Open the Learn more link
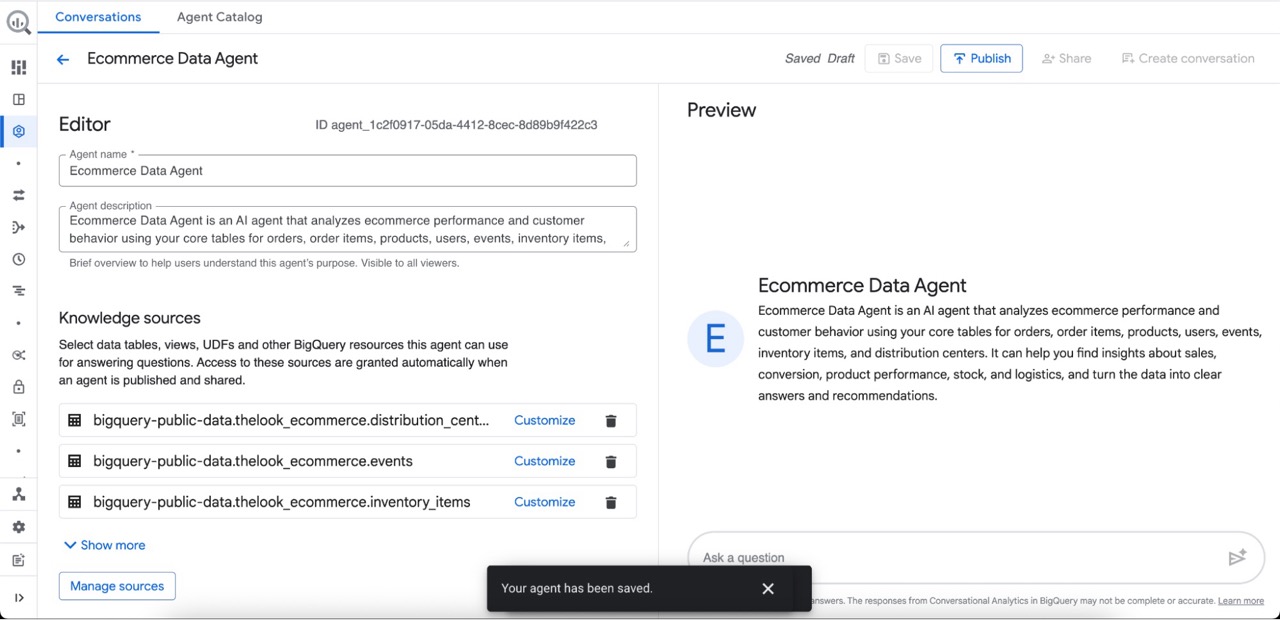The height and width of the screenshot is (620, 1280). pyautogui.click(x=1240, y=601)
